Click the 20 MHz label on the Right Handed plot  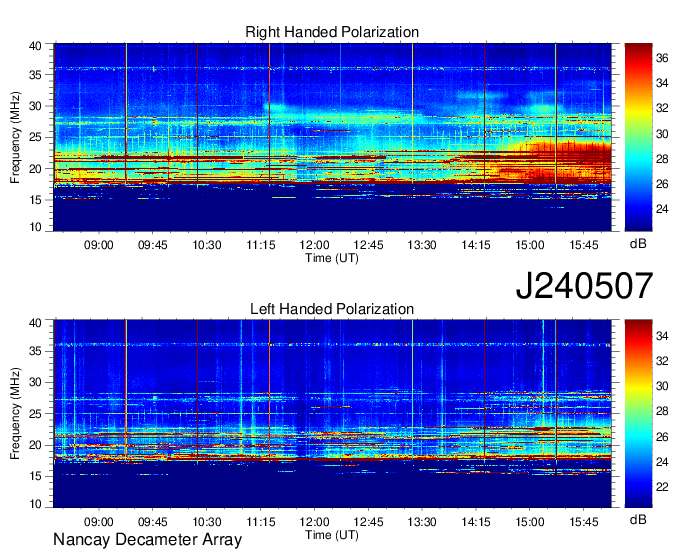click(x=35, y=169)
